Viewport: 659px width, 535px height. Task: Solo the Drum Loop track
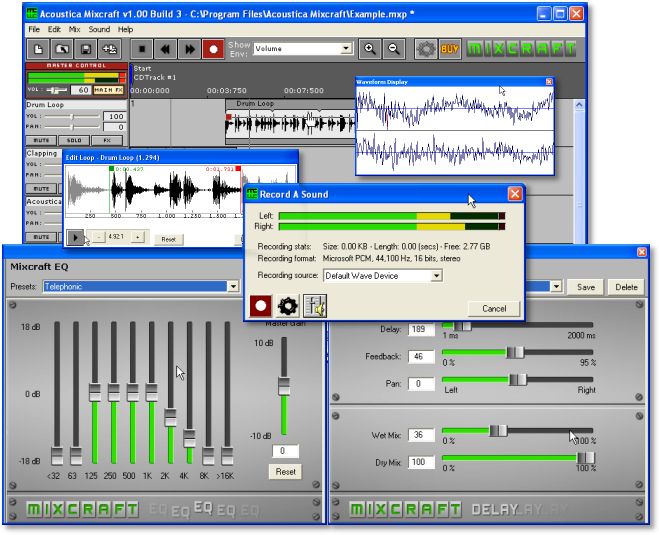[x=72, y=140]
